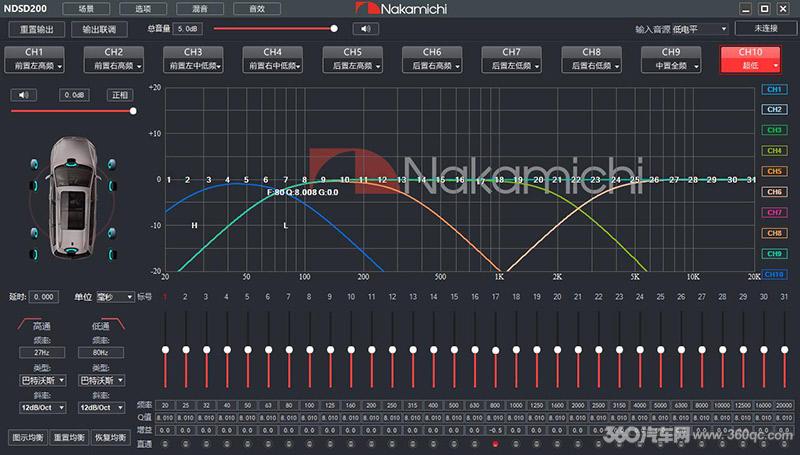Click the channel volume slider handle above car
The height and width of the screenshot is (455, 800).
click(x=133, y=111)
